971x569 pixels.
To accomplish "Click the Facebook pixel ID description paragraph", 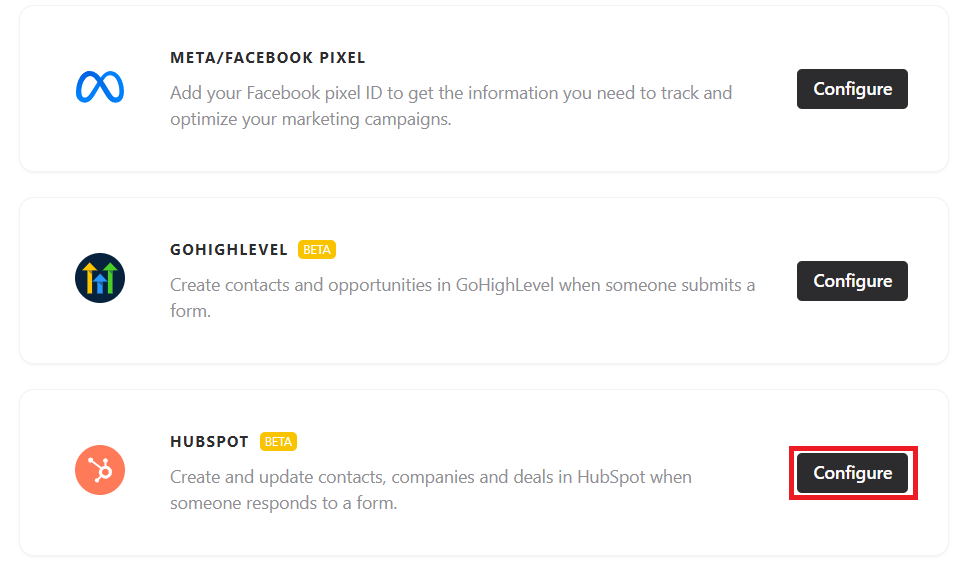I will point(450,106).
